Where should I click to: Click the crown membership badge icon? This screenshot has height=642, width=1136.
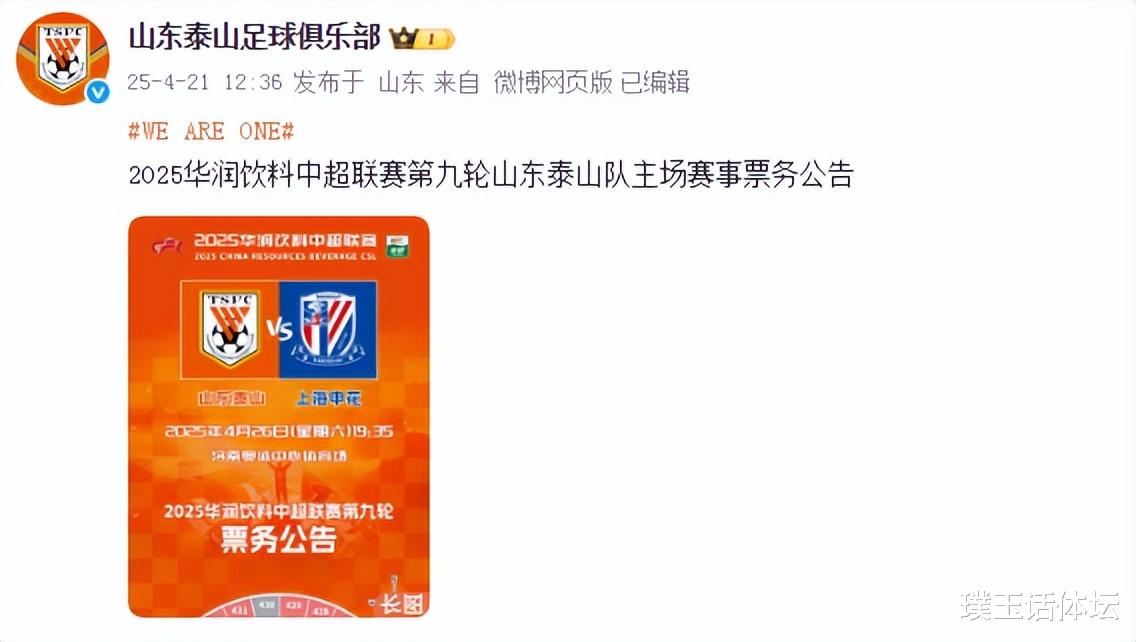pos(402,38)
